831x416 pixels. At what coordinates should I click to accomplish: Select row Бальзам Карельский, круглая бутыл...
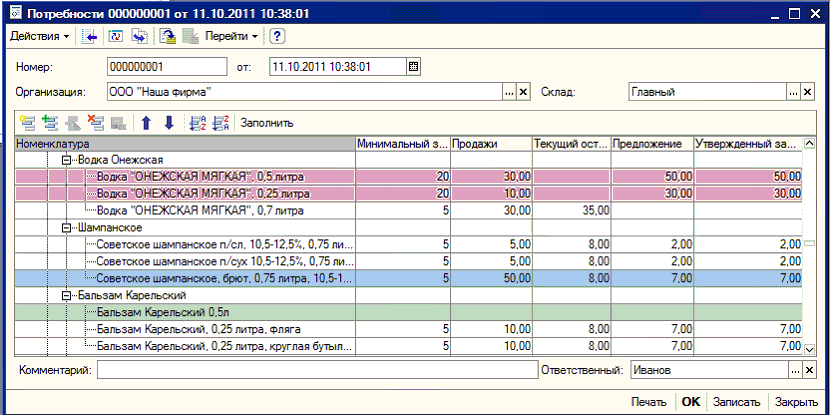408,347
